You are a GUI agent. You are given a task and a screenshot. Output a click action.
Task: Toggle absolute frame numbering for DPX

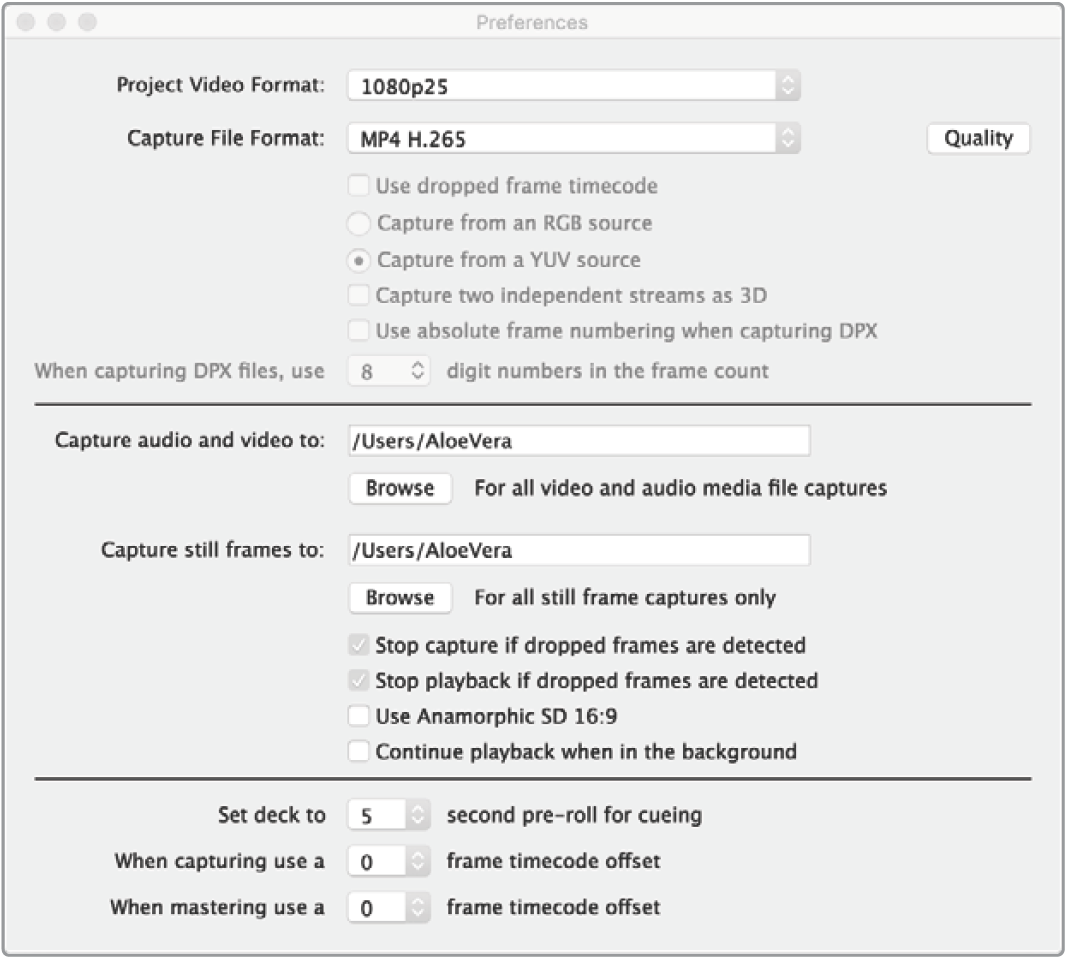point(358,331)
